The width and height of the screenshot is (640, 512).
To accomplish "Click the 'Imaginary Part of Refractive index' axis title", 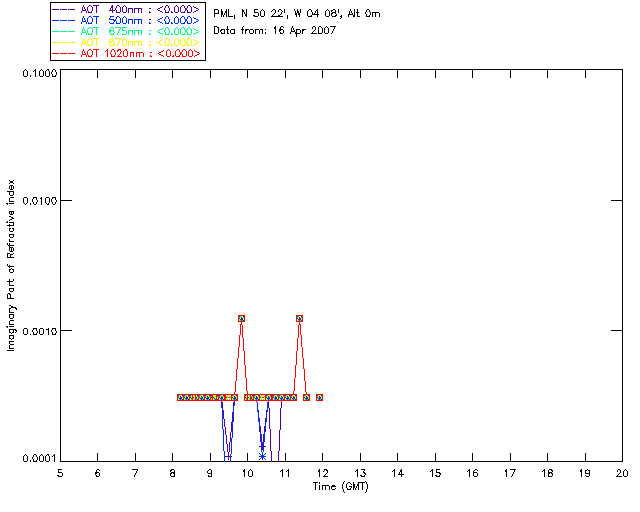I will click(x=11, y=265).
